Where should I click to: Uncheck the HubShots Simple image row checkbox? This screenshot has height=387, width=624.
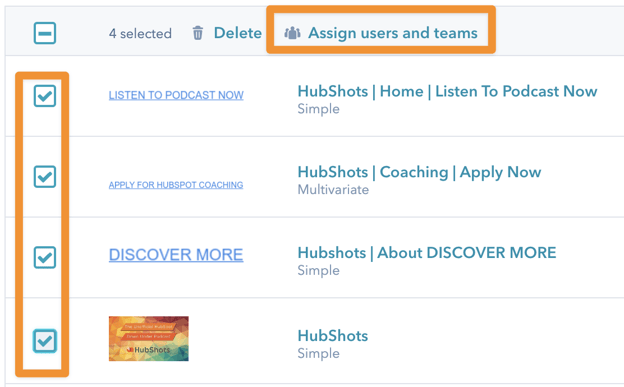pos(45,341)
